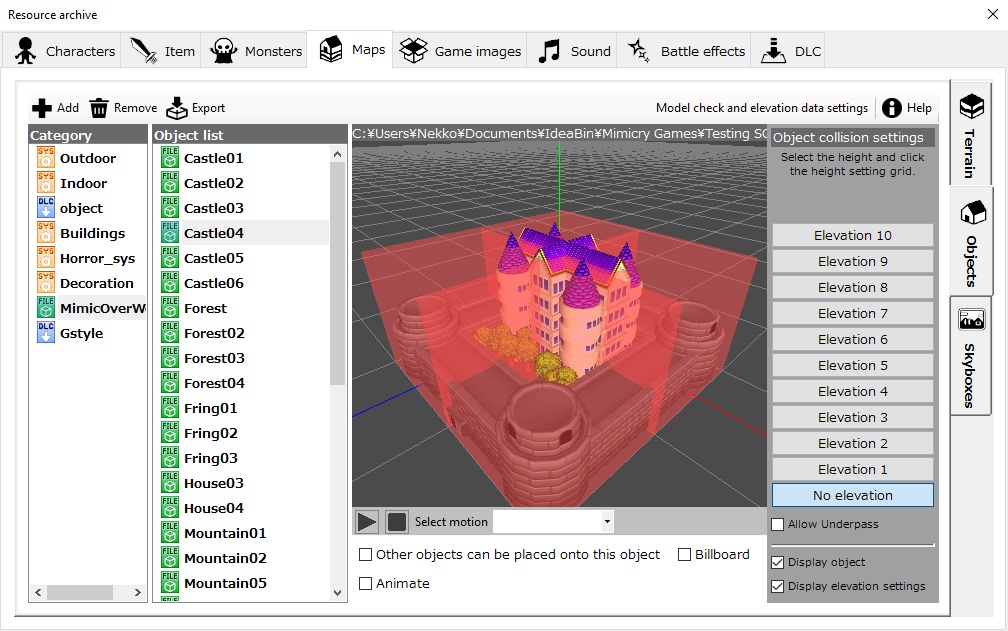Enable Other objects can be placed onto this object

(x=365, y=555)
